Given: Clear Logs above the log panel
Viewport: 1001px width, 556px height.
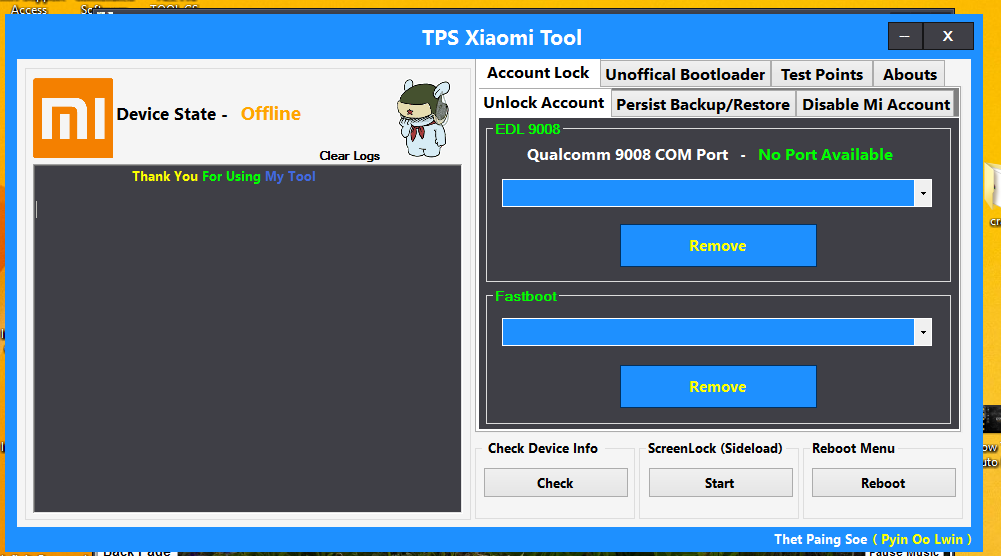Looking at the screenshot, I should [349, 156].
